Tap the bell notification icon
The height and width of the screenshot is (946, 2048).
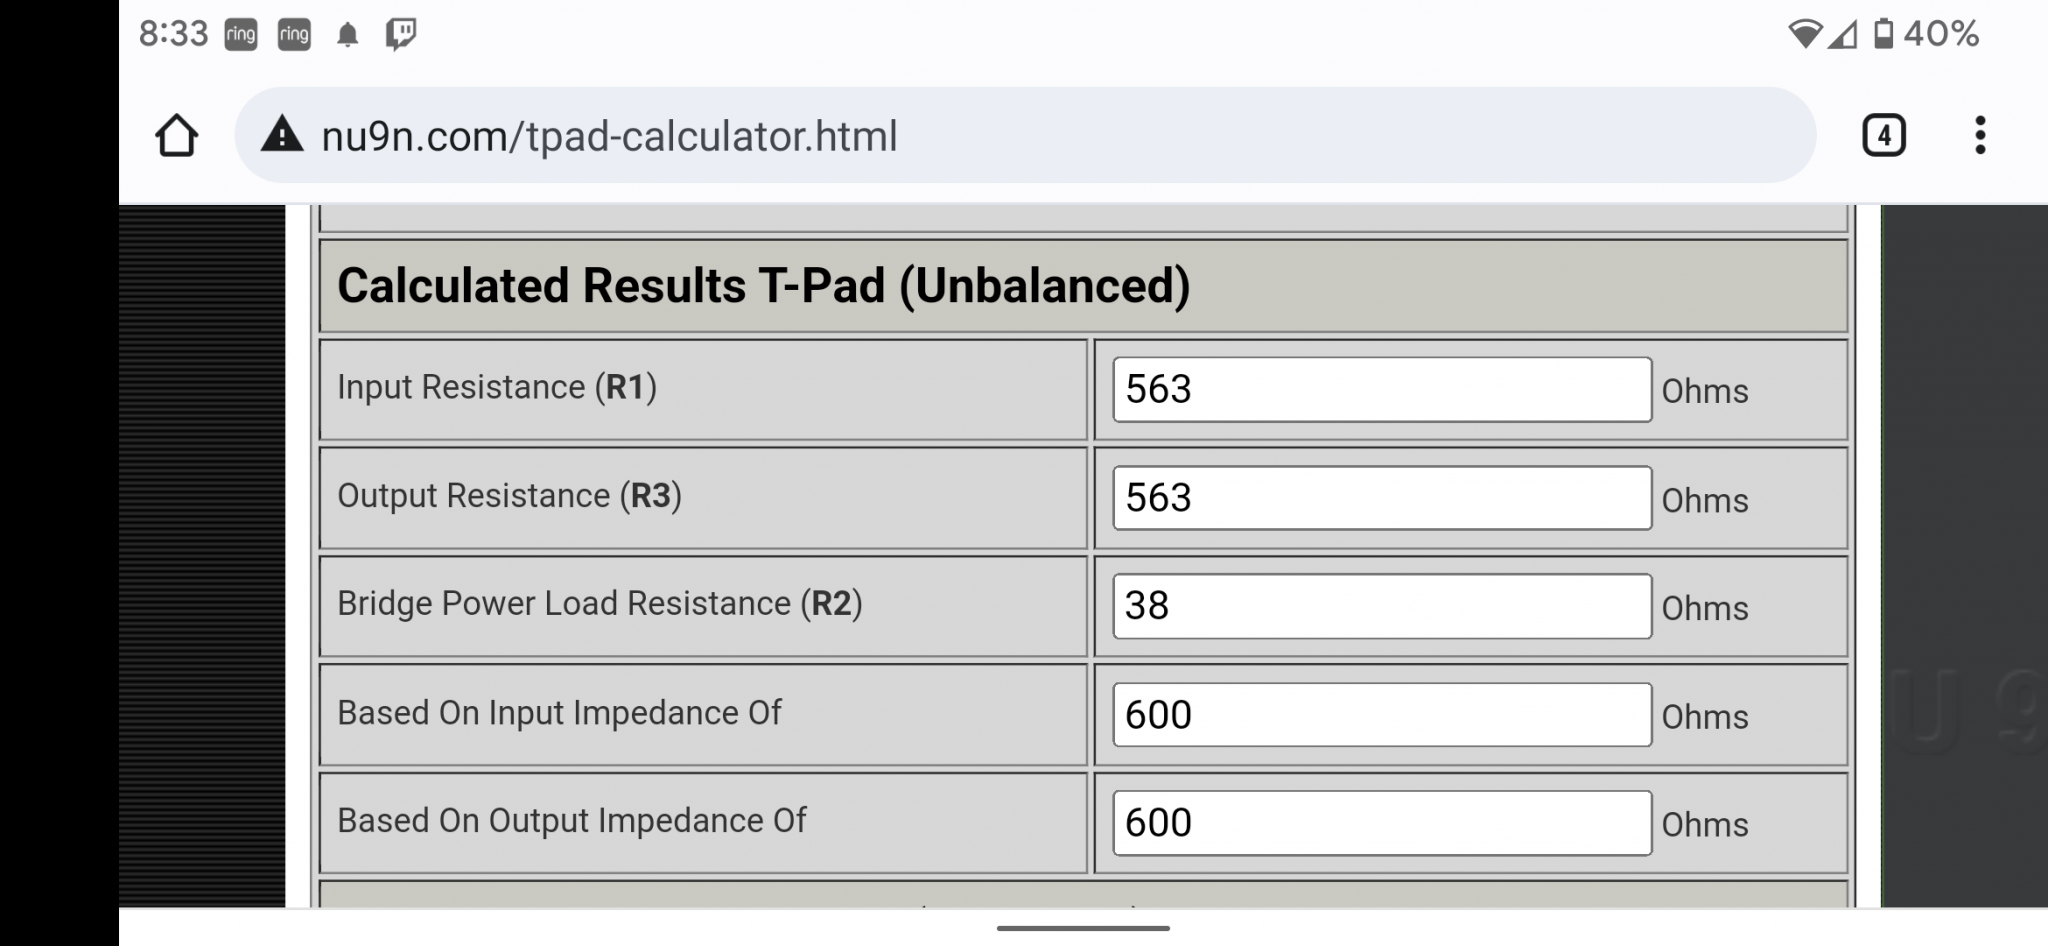(347, 36)
